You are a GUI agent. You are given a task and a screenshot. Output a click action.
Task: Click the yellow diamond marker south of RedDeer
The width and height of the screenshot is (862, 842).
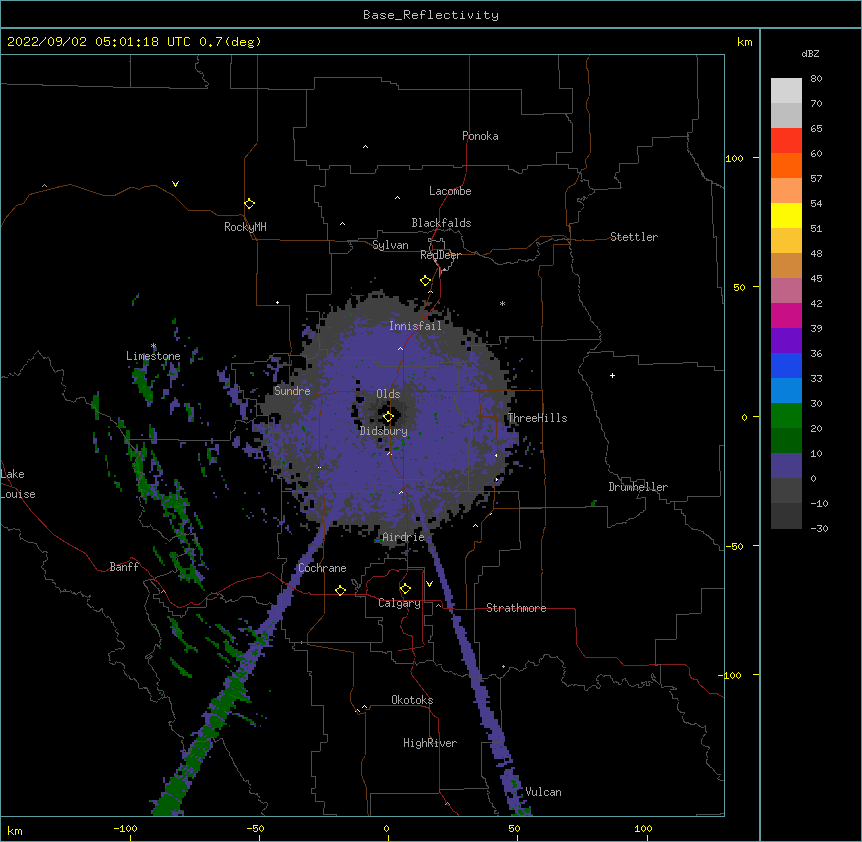425,281
